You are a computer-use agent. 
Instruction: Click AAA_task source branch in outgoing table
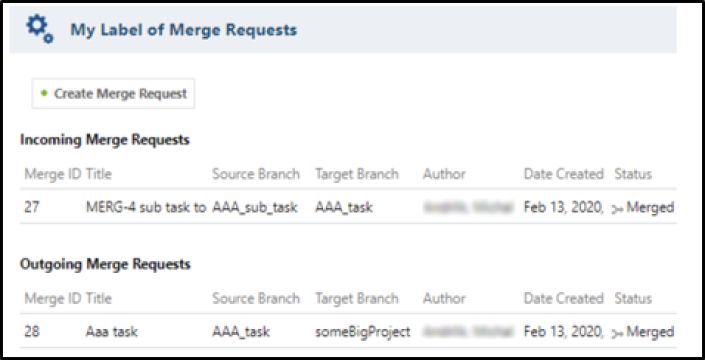241,332
